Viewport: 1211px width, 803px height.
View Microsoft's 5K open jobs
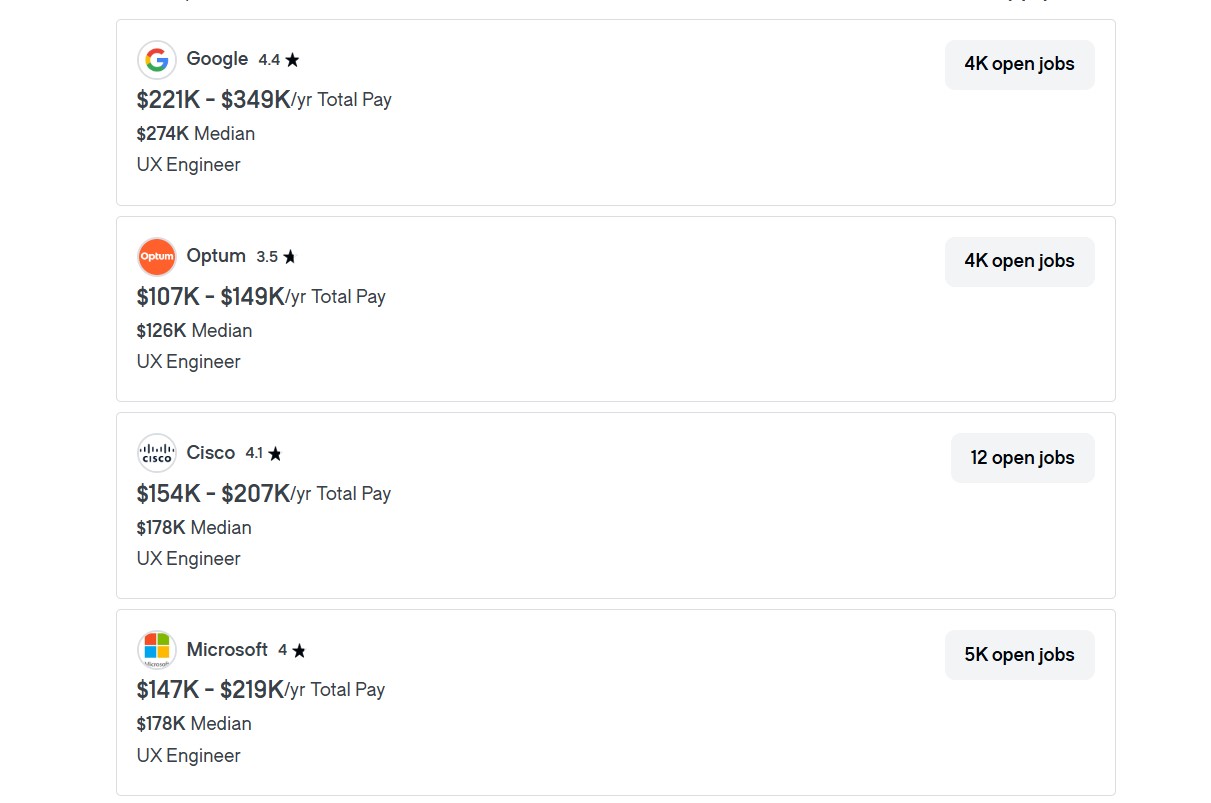[1019, 655]
